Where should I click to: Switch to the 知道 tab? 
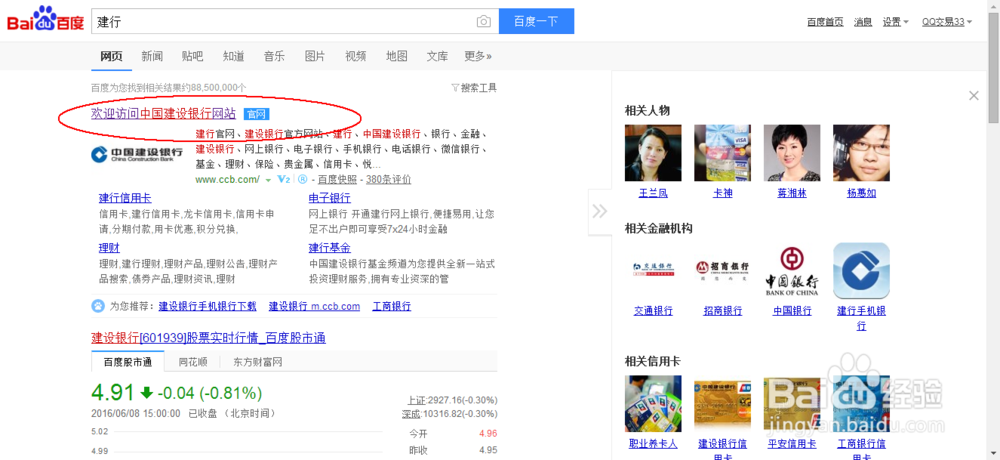tap(233, 56)
